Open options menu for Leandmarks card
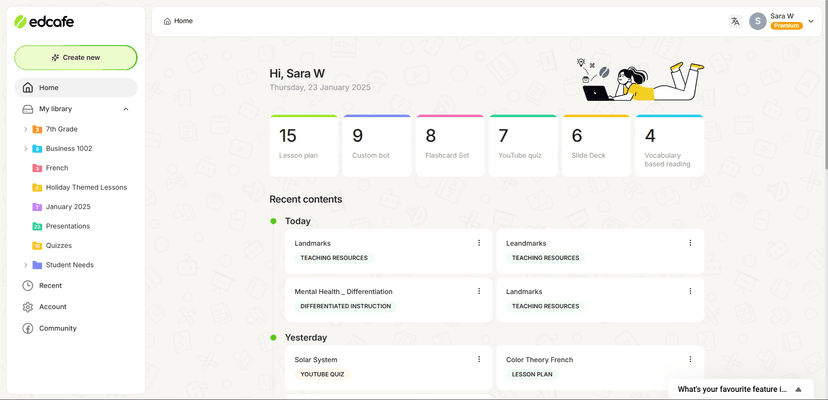This screenshot has height=400, width=828. 690,243
